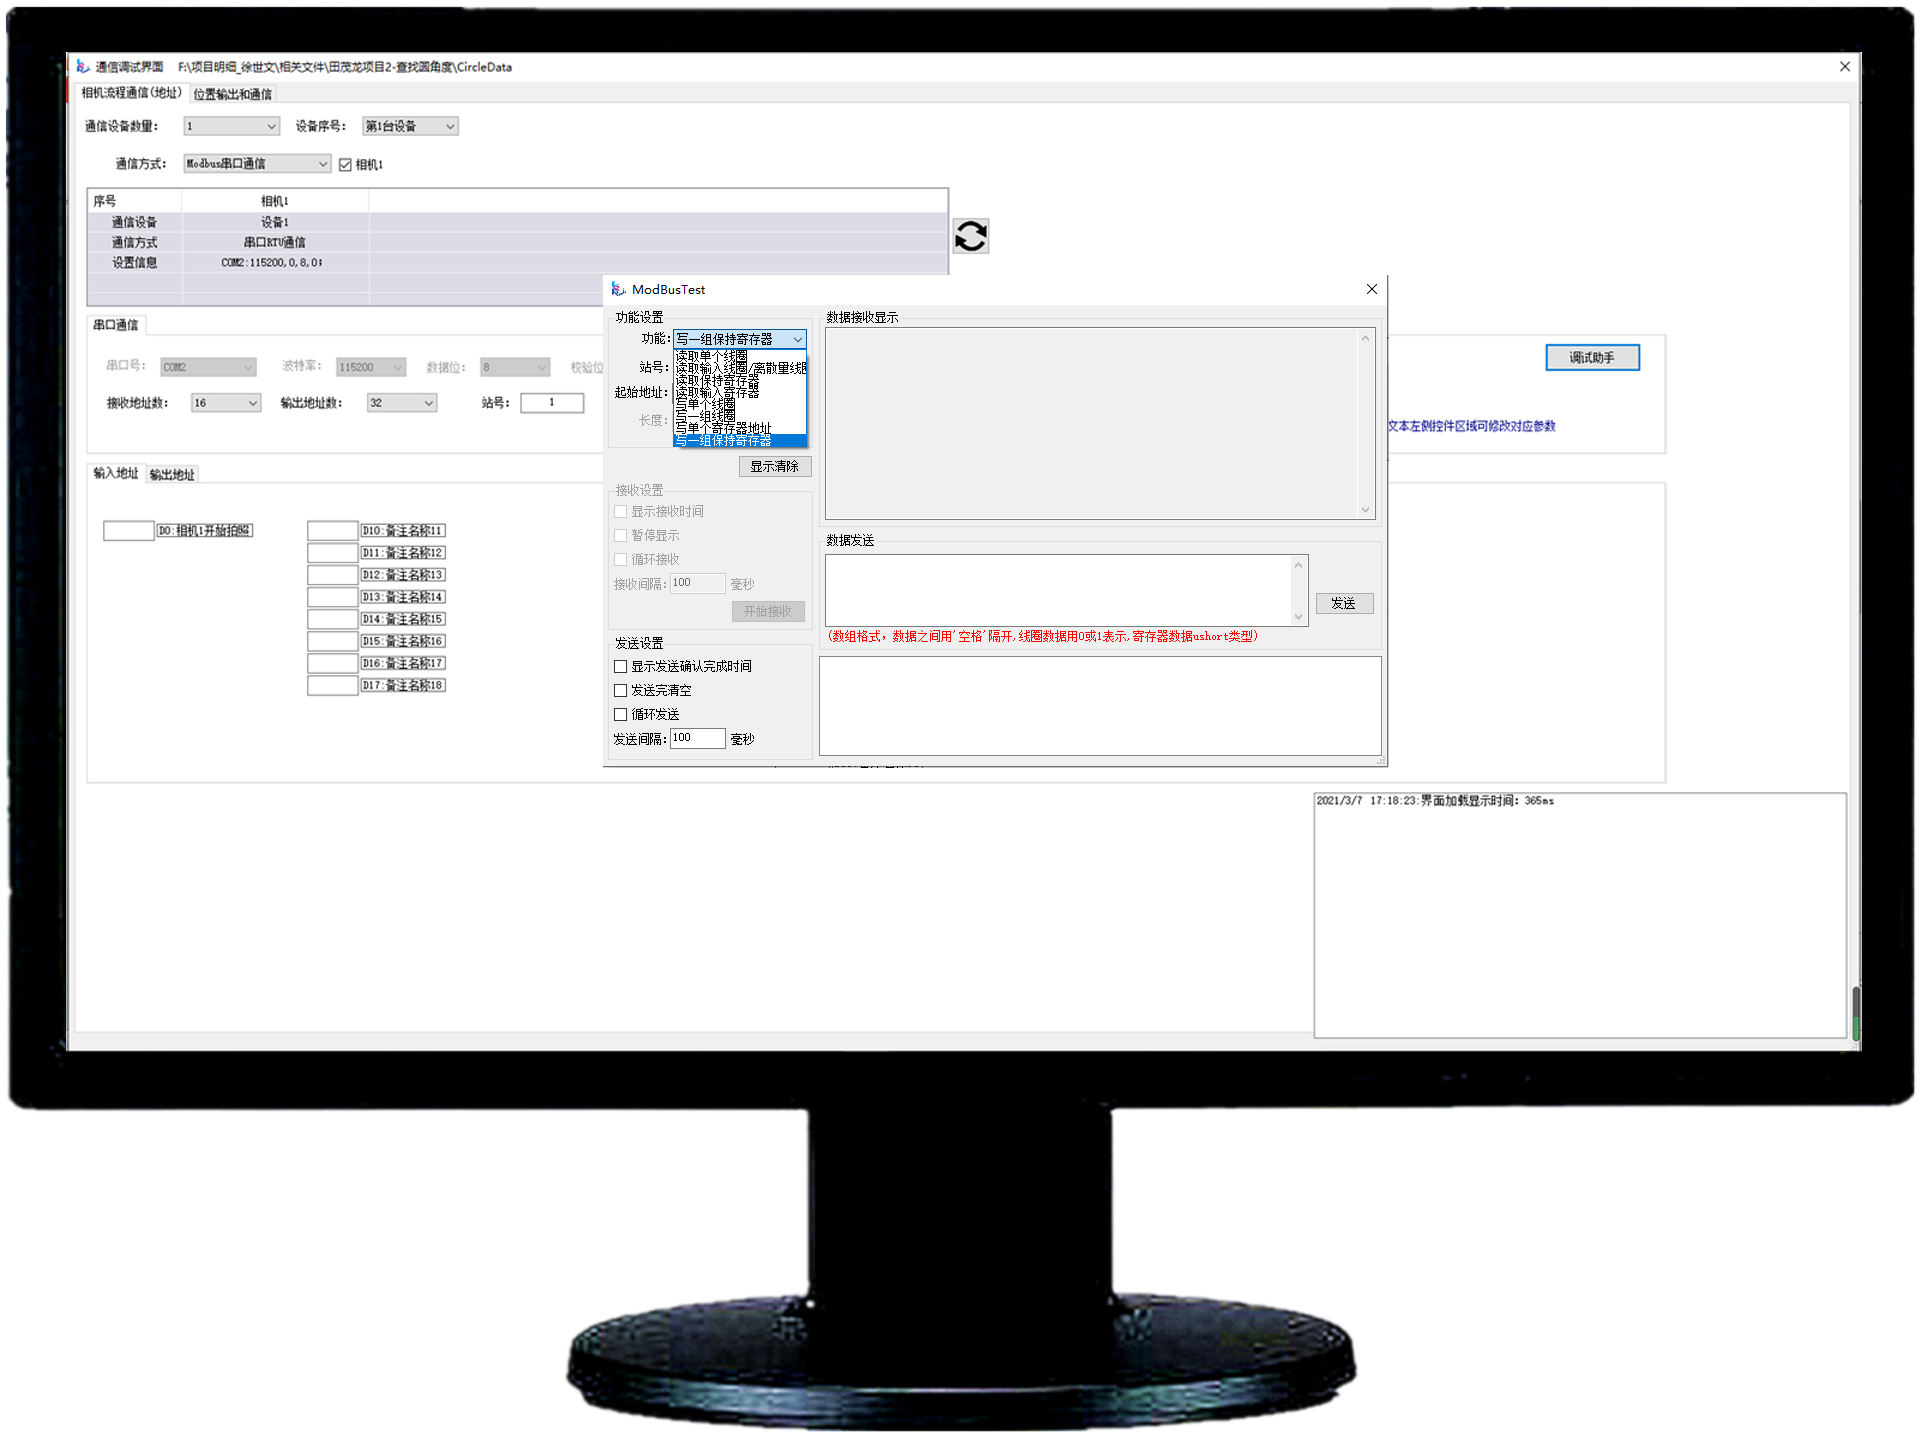
Task: Enable 循环发送 checkbox
Action: point(620,714)
